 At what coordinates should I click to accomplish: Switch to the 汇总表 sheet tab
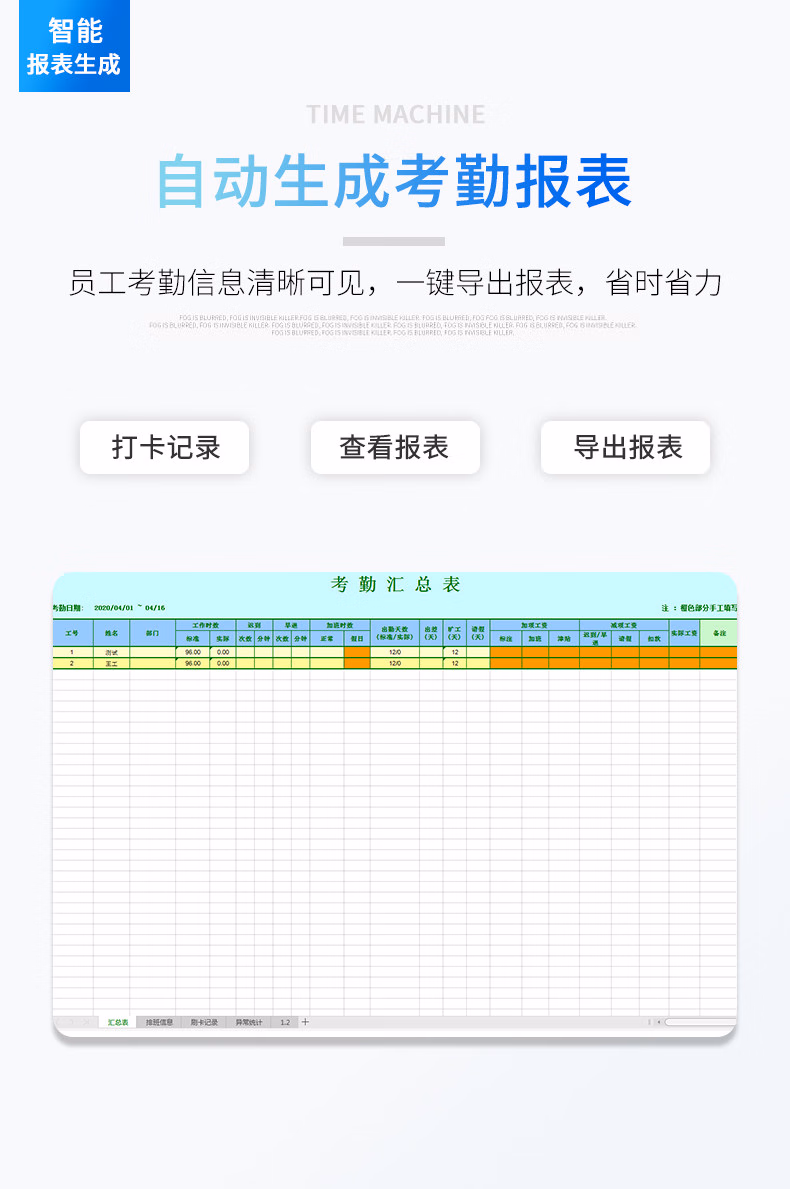pos(118,1022)
